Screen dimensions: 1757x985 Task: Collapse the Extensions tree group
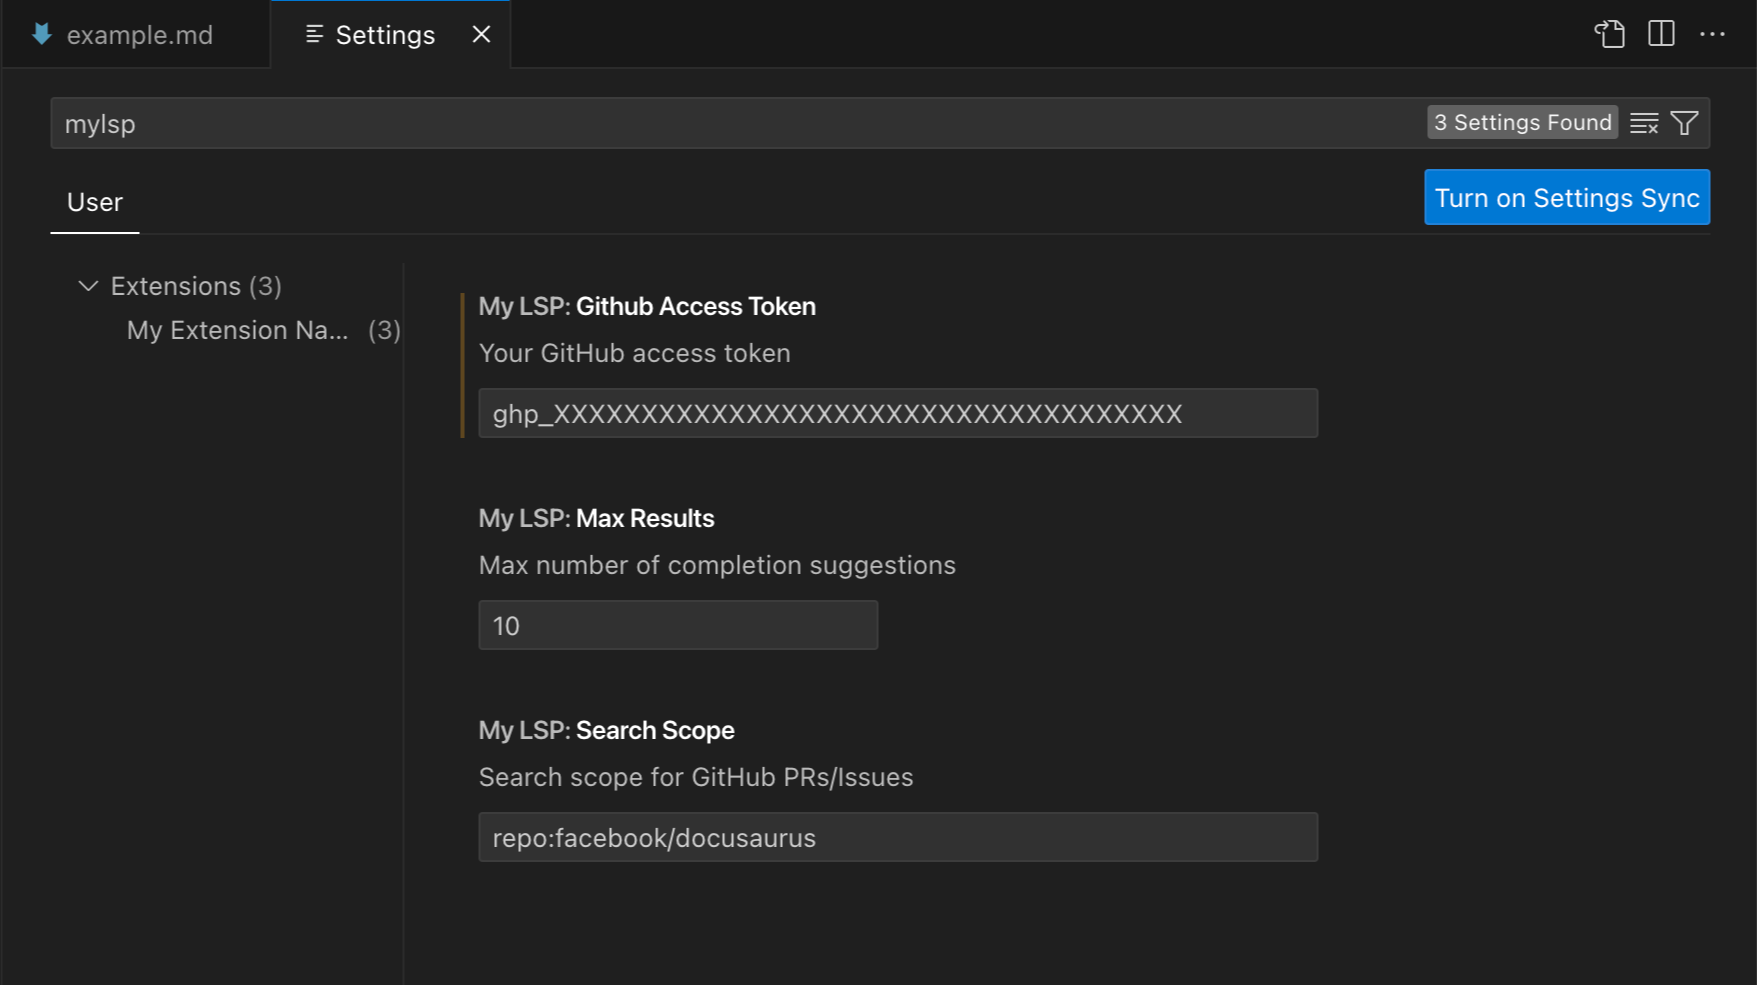point(88,286)
